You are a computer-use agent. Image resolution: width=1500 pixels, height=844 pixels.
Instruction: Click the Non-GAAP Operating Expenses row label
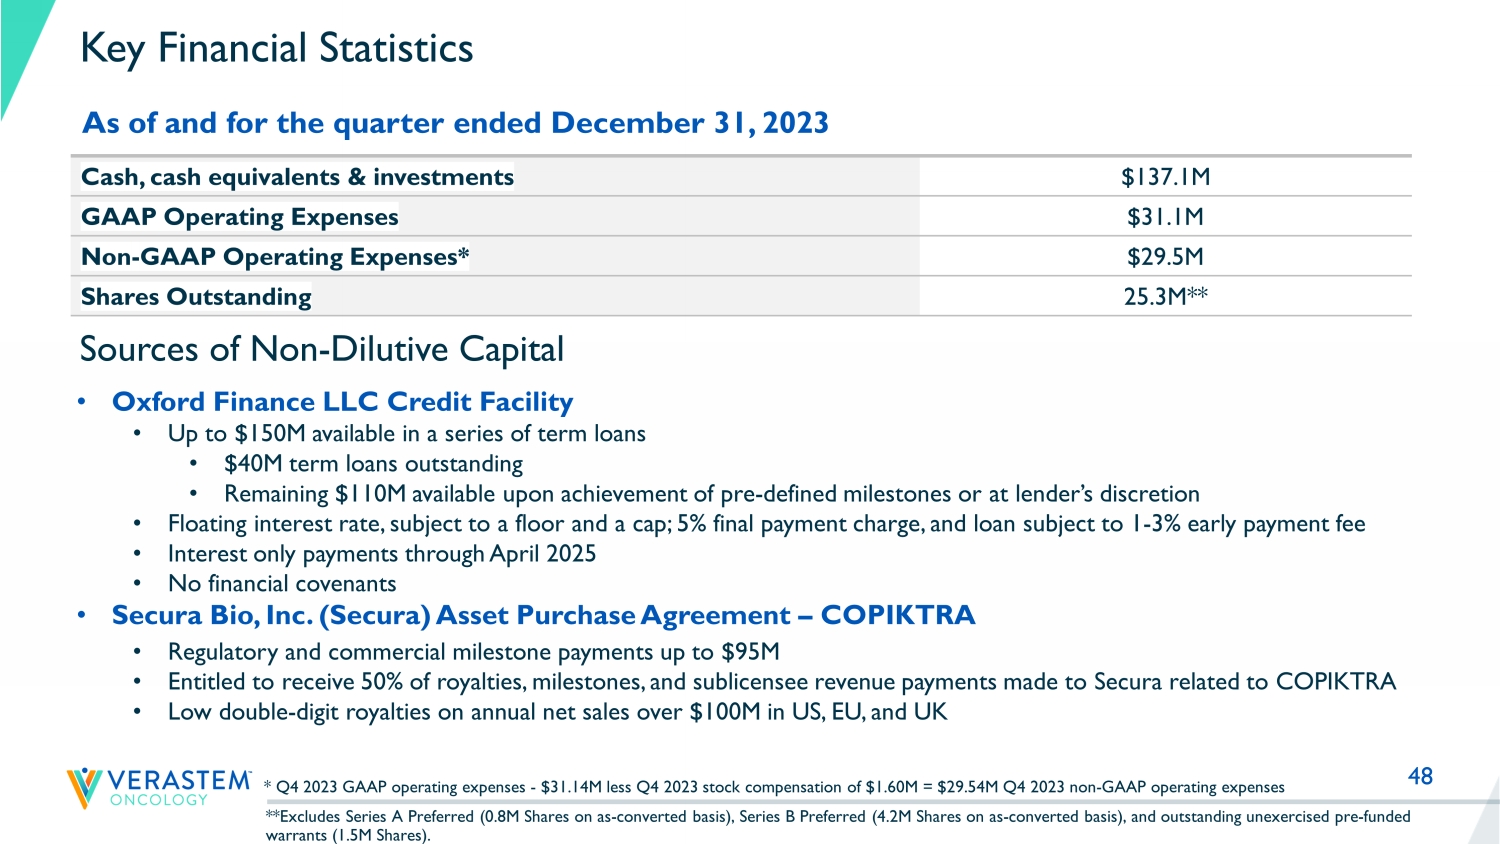click(275, 257)
